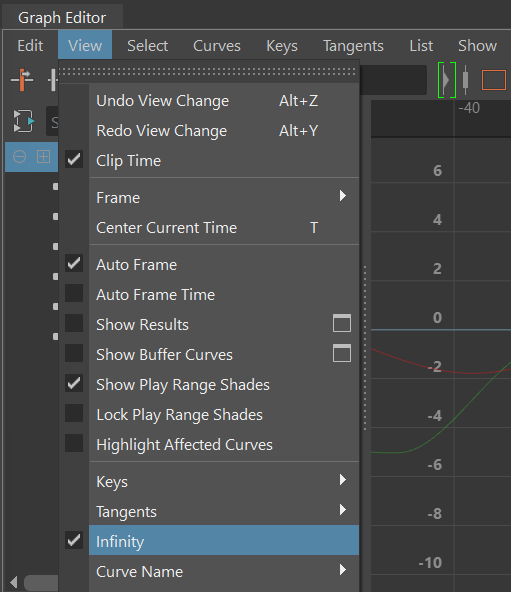Viewport: 511px width, 592px height.
Task: Click the circled minus collapse icon
Action: coord(20,156)
